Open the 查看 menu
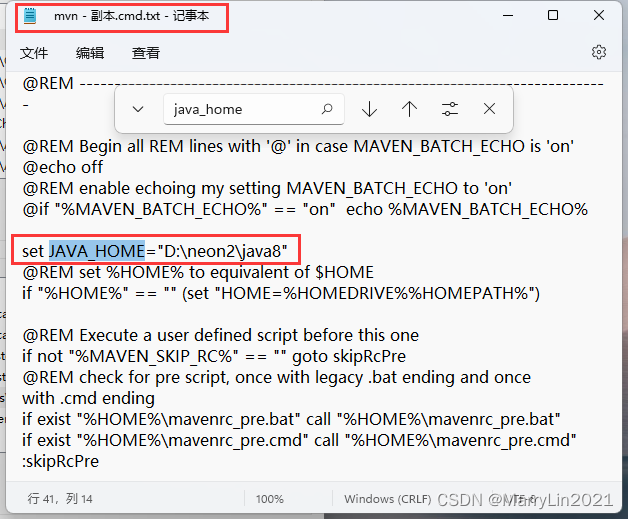The image size is (628, 519). pos(146,53)
